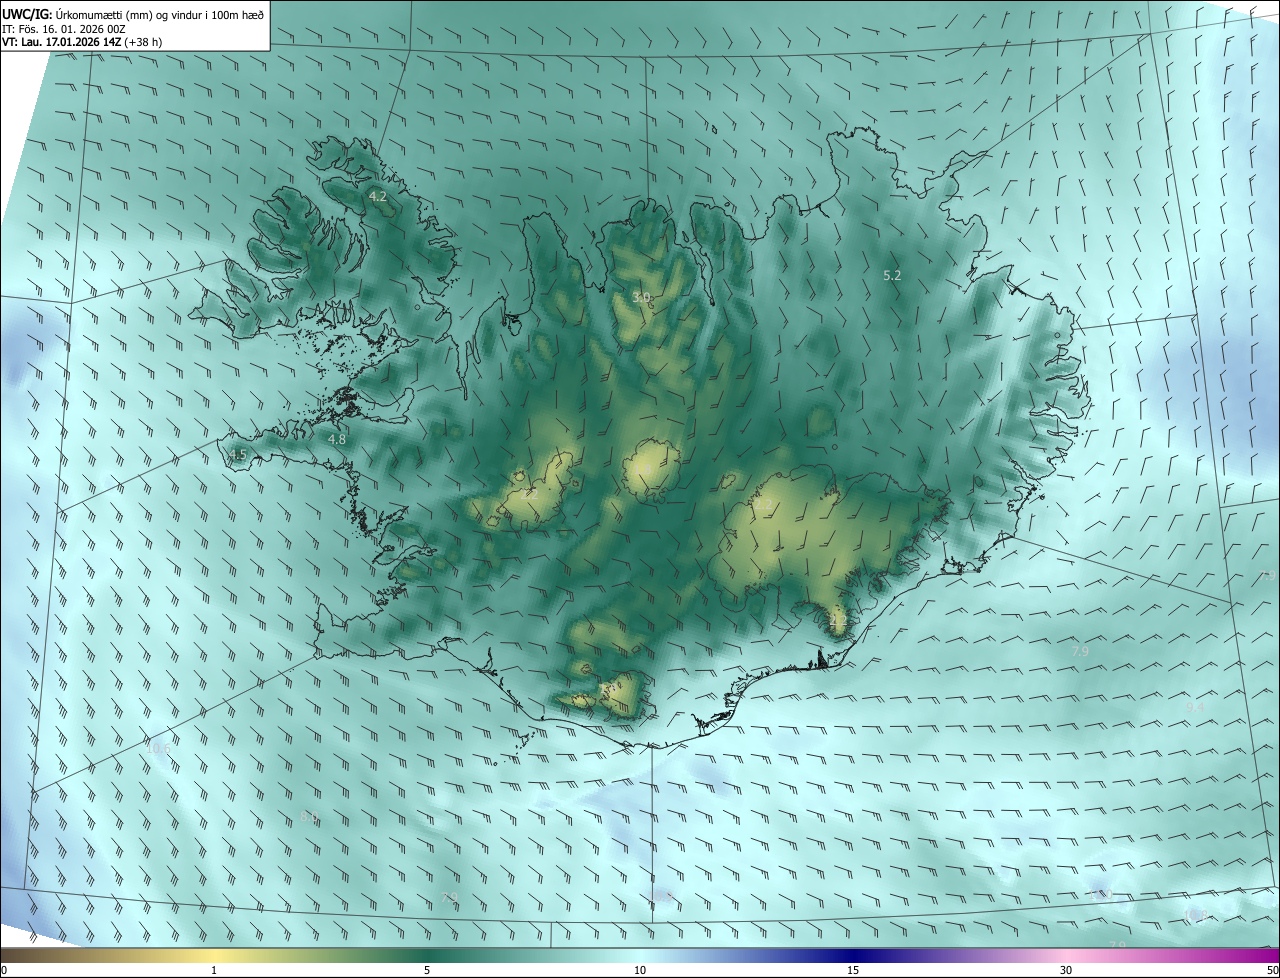This screenshot has width=1280, height=978.
Task: Click the colorbar tick label 5
Action: pos(427,970)
